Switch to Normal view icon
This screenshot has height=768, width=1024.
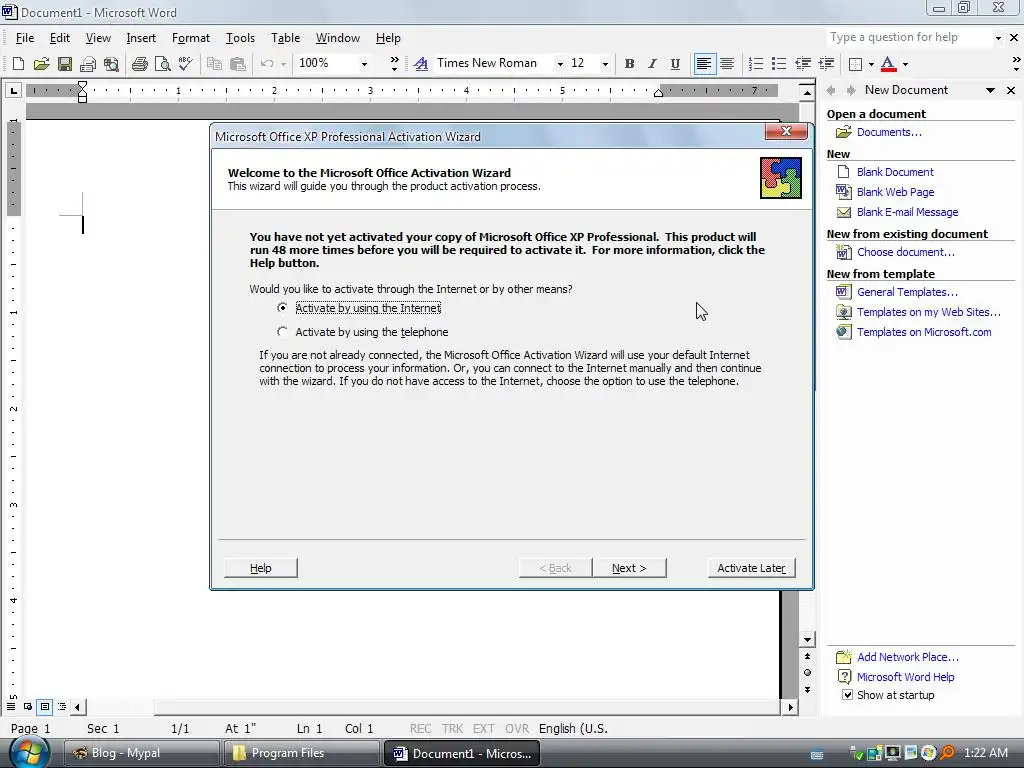11,707
